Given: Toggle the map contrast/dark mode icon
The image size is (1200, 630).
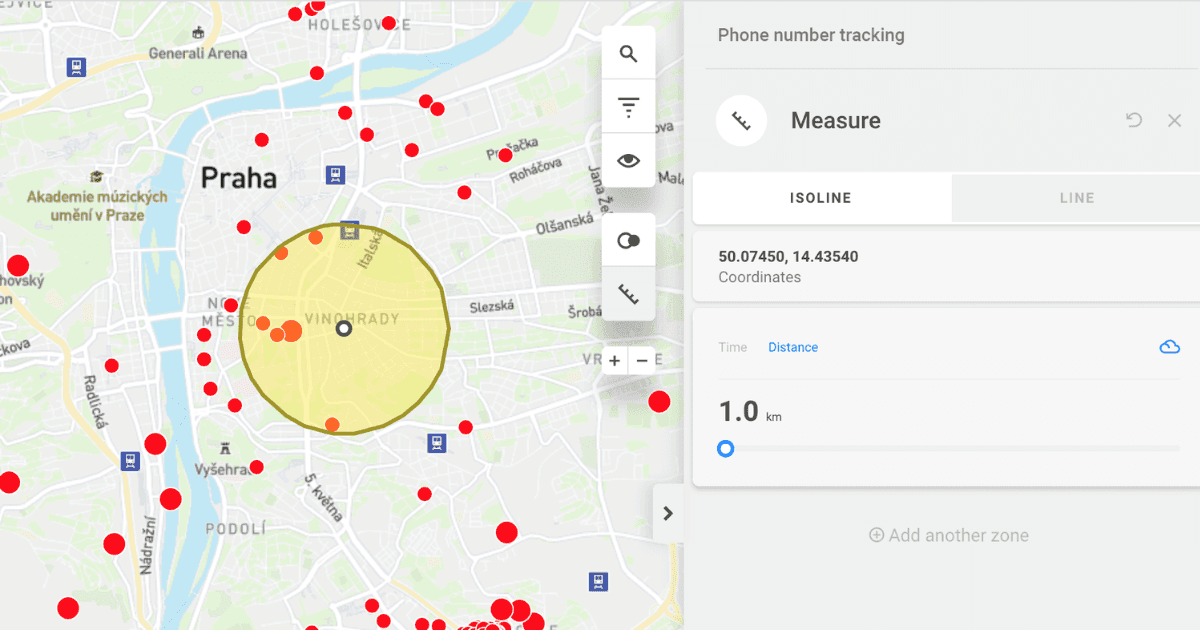Looking at the screenshot, I should tap(628, 238).
